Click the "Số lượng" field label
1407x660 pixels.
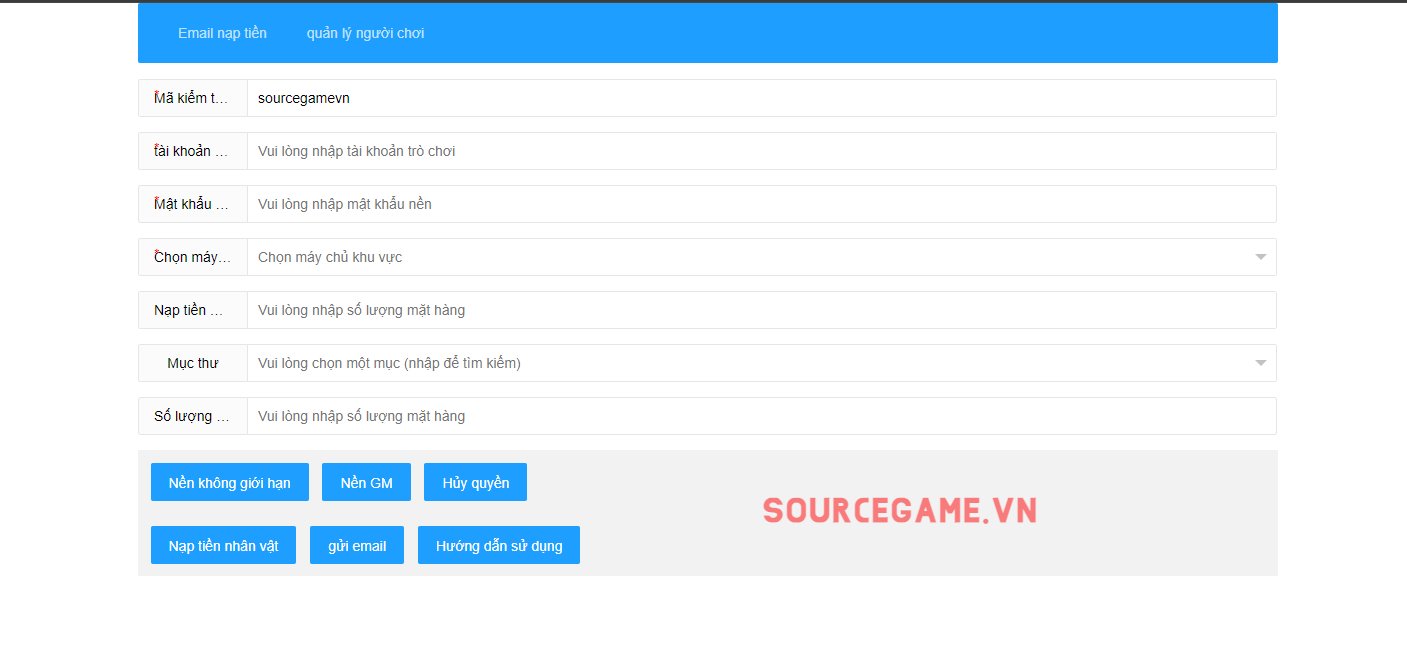click(x=193, y=416)
